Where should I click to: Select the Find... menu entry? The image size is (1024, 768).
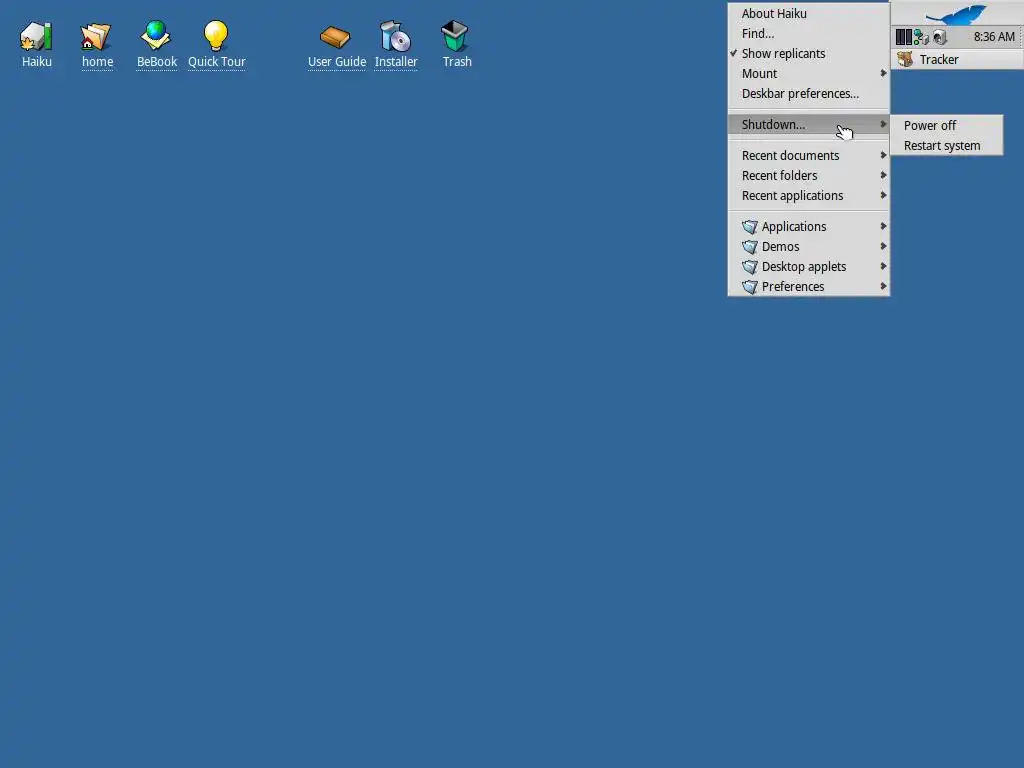coord(808,33)
